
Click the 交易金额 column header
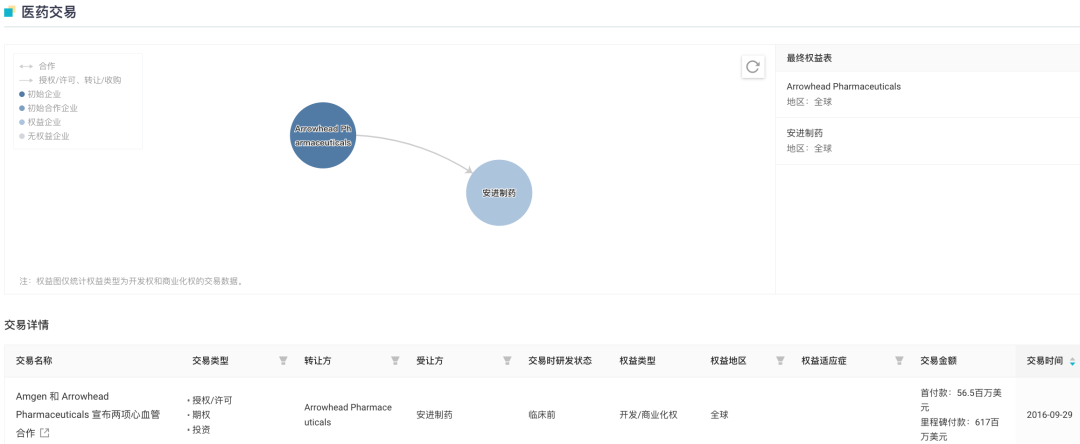coord(938,361)
